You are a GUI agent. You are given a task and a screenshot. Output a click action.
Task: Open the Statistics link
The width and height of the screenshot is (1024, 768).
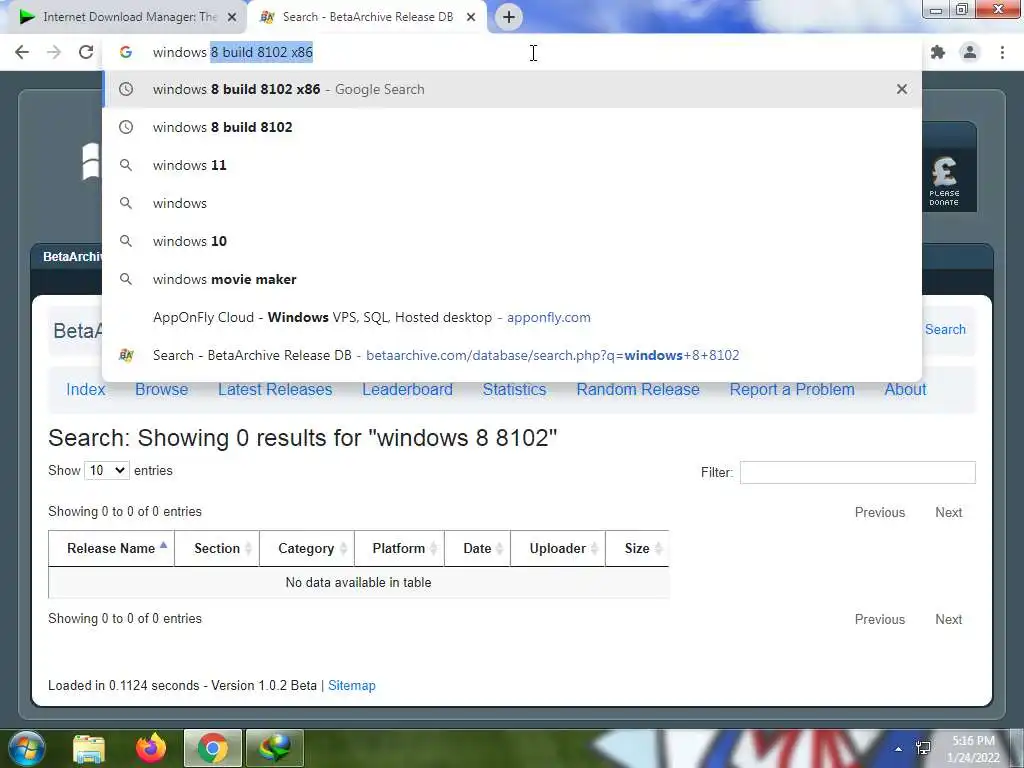[x=515, y=389]
